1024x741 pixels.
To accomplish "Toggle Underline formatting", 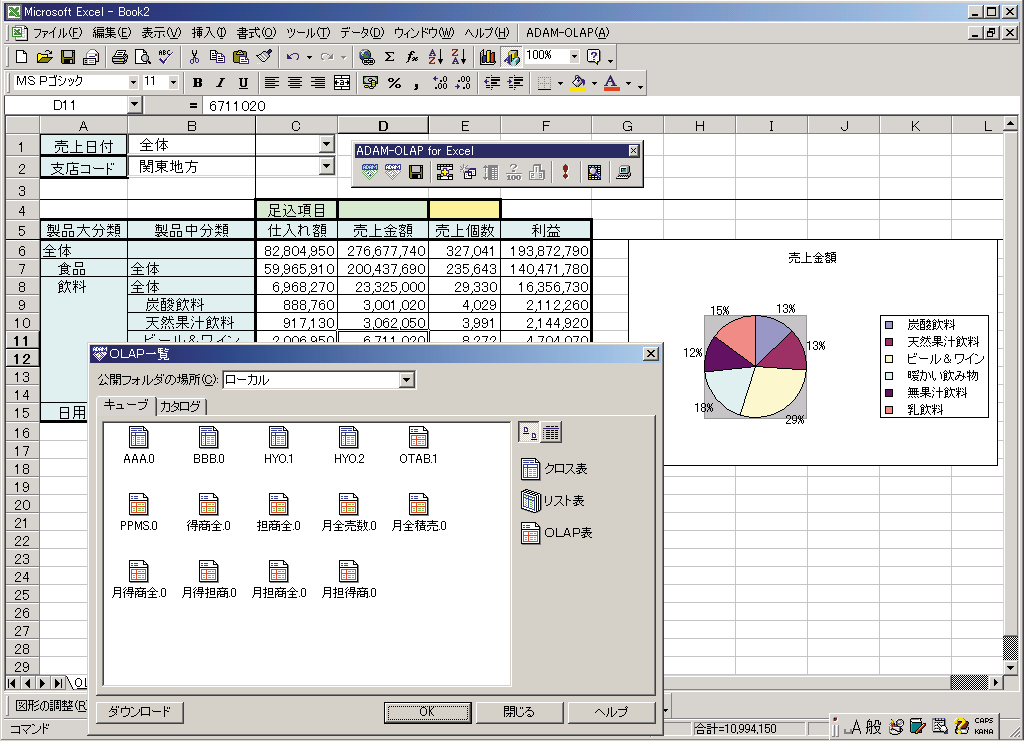I will [243, 83].
